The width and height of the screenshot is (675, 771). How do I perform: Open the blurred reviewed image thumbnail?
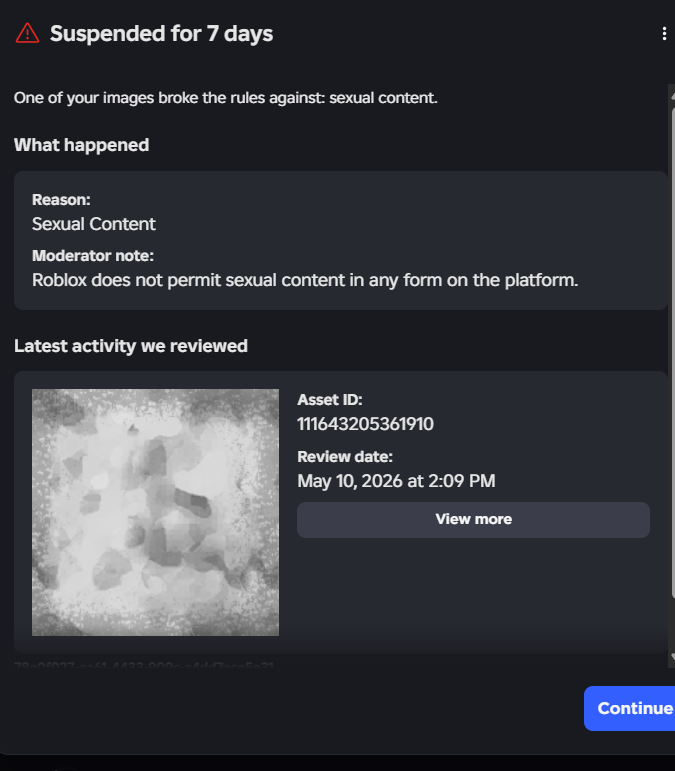(x=155, y=512)
